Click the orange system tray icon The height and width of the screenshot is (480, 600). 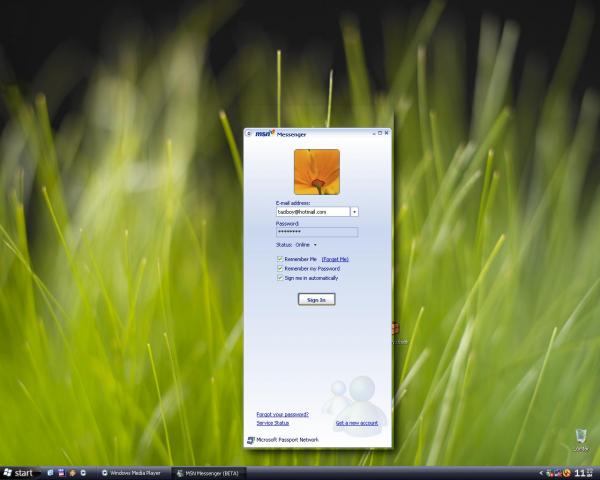click(567, 472)
